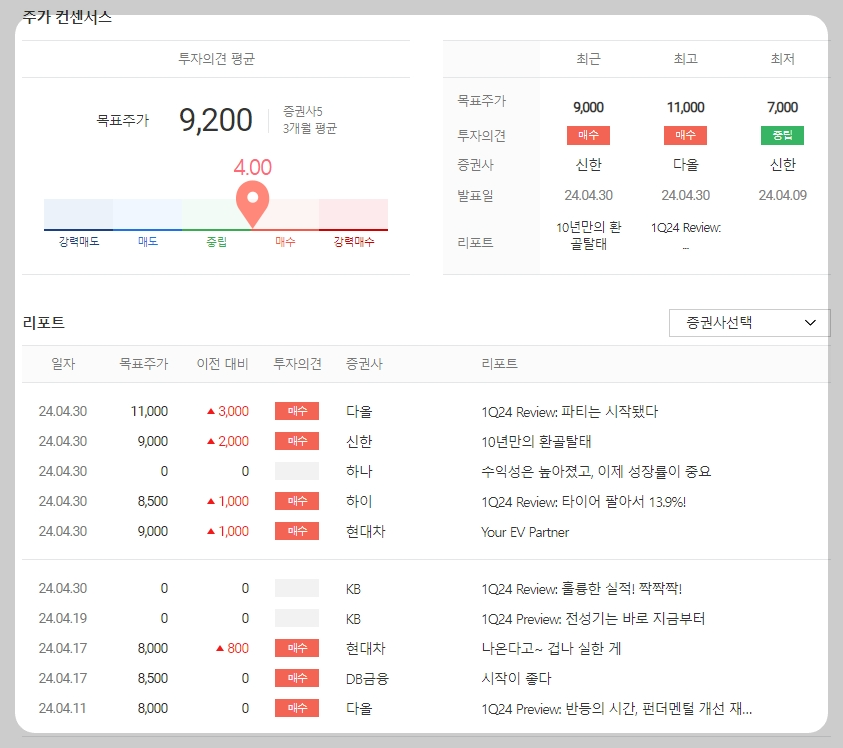Click the 10년만의 환골탈태 report in 최근 column

pyautogui.click(x=588, y=236)
